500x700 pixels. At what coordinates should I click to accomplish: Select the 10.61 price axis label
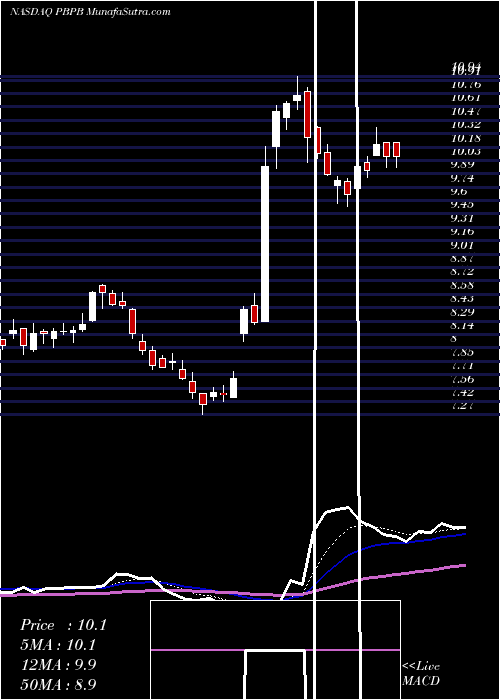pos(466,98)
